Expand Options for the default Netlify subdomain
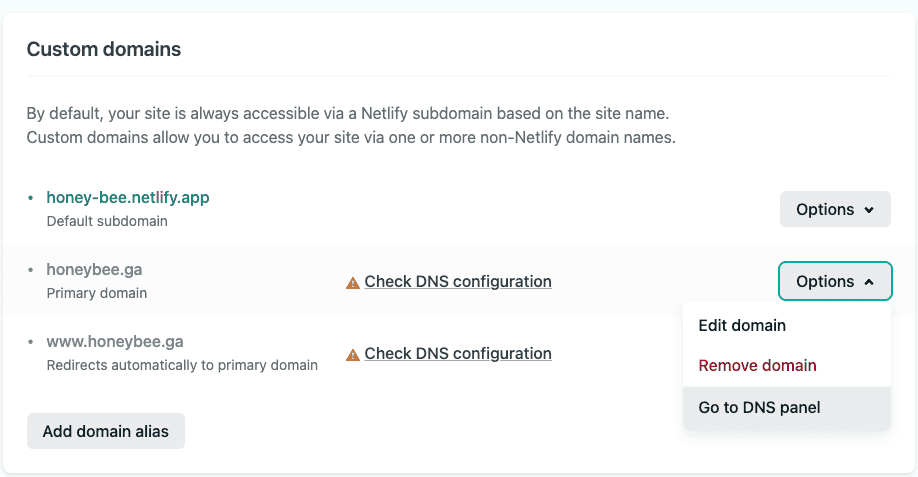Viewport: 918px width, 477px height. 834,210
